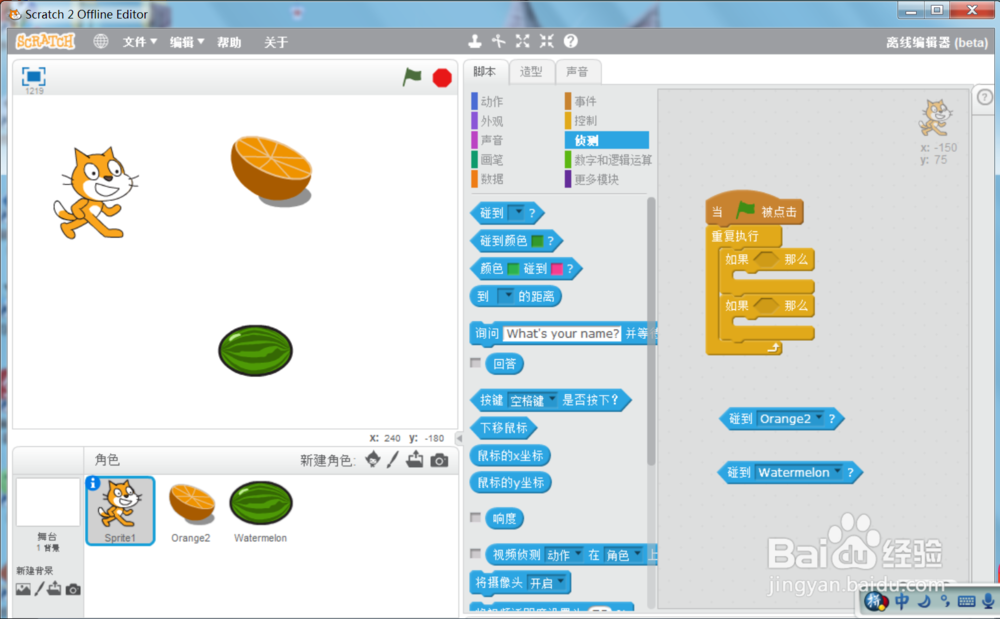Image resolution: width=1000 pixels, height=619 pixels.
Task: Click the 帮助 menu item
Action: [x=229, y=42]
